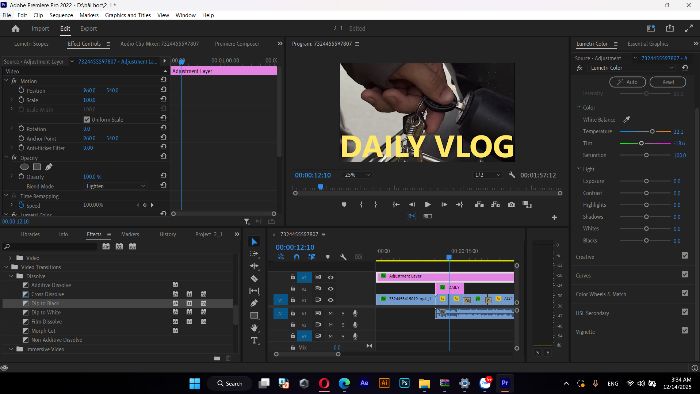Image resolution: width=700 pixels, height=394 pixels.
Task: Click the Auto button in Lumetri Color
Action: point(627,82)
